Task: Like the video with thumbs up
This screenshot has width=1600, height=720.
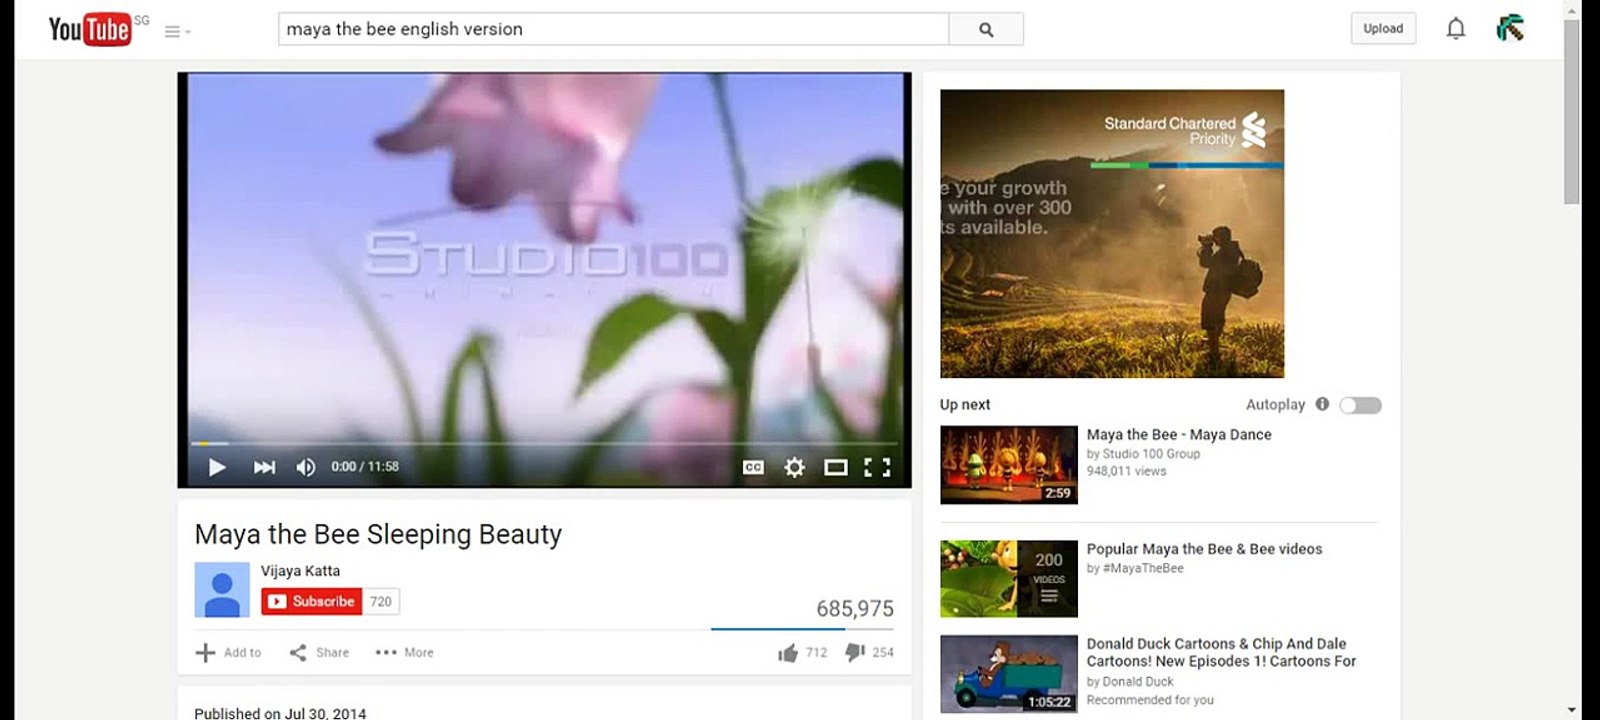Action: pos(788,652)
